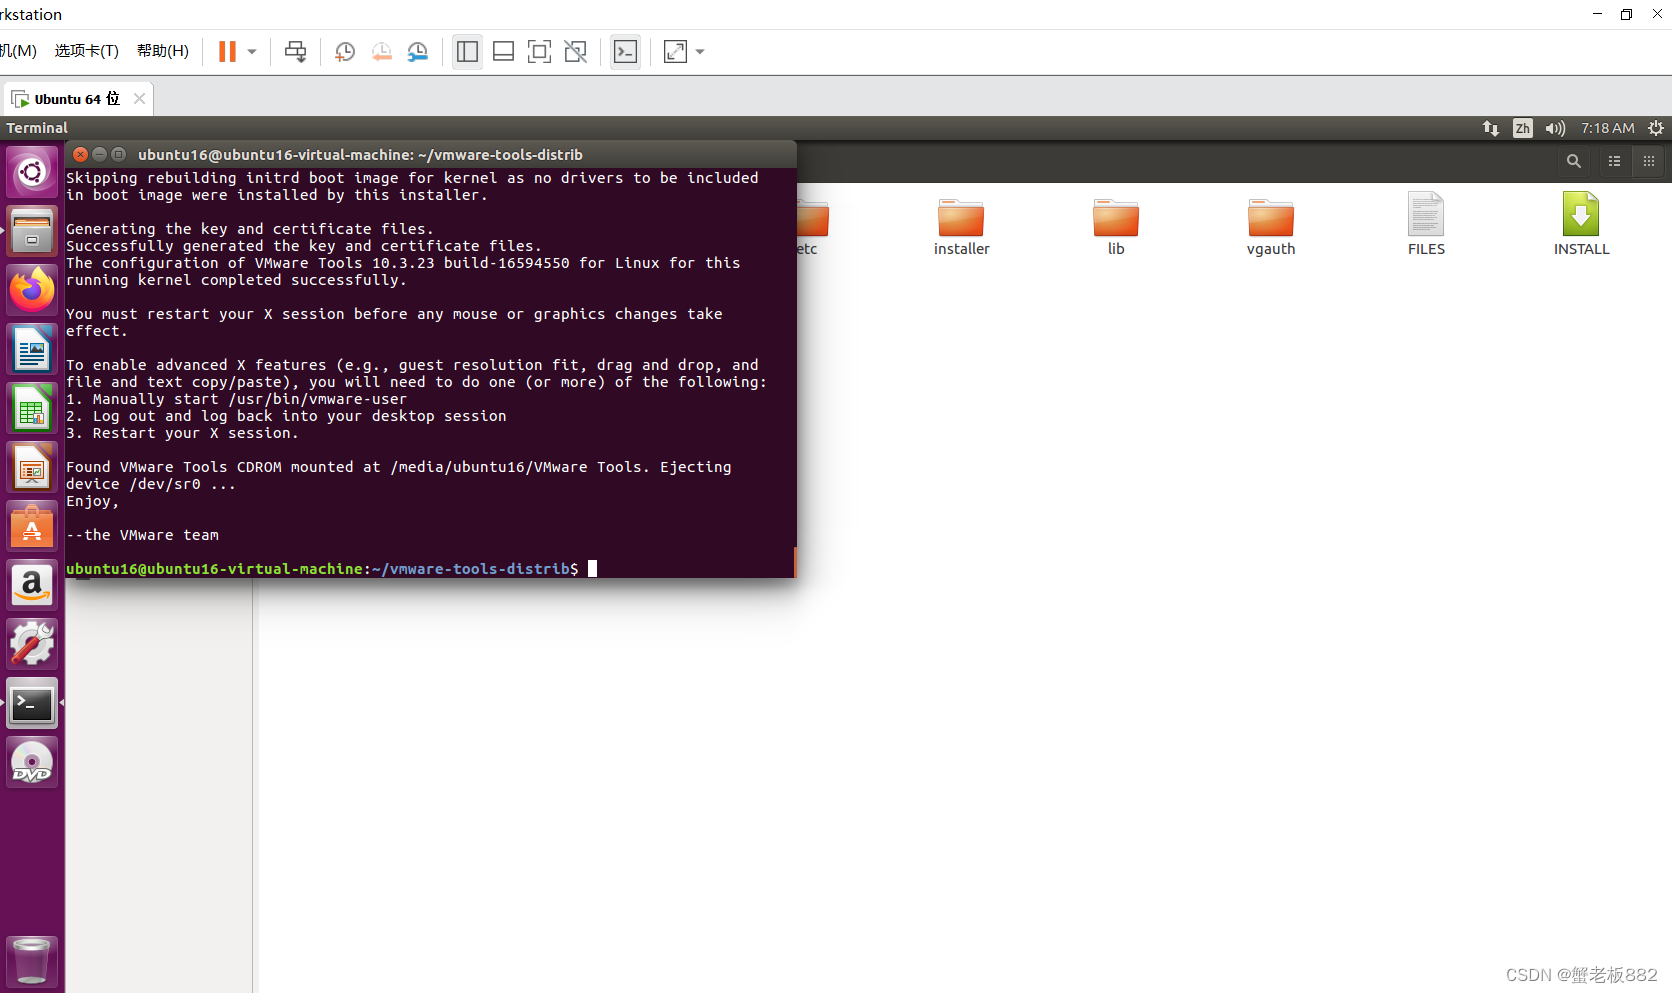Take a snapshot of the VM
This screenshot has height=993, width=1672.
345,52
